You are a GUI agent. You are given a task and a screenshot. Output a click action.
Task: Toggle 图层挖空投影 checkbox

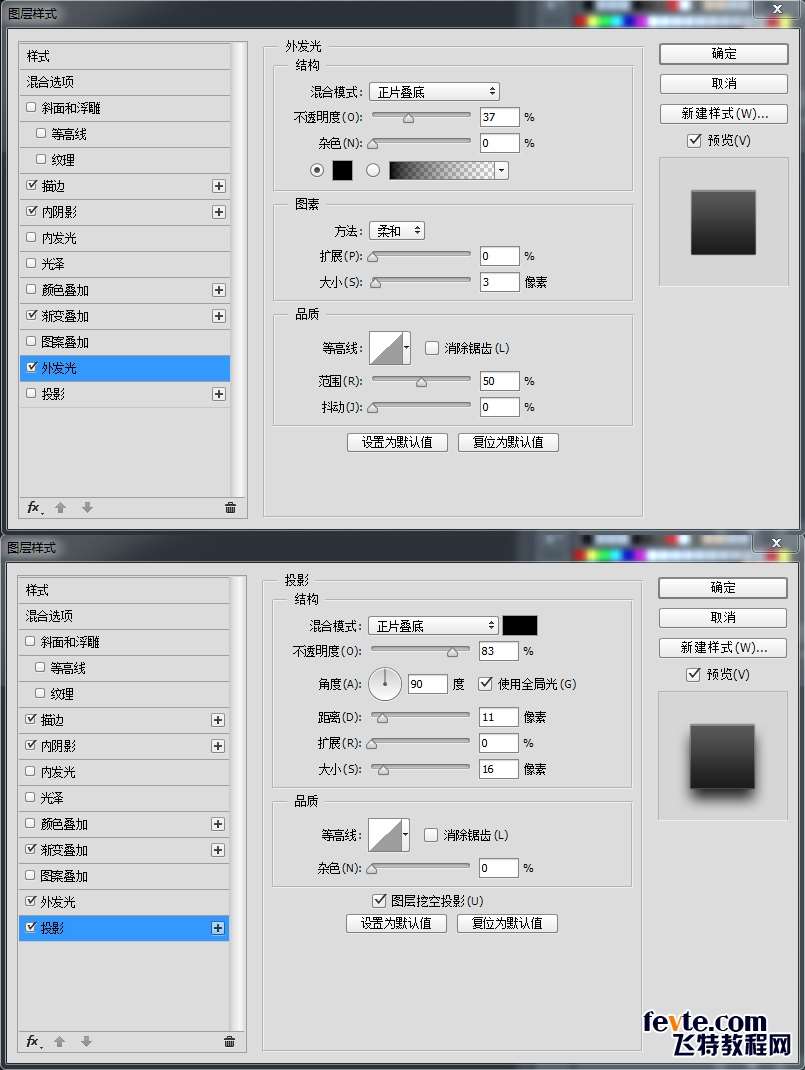(x=379, y=901)
